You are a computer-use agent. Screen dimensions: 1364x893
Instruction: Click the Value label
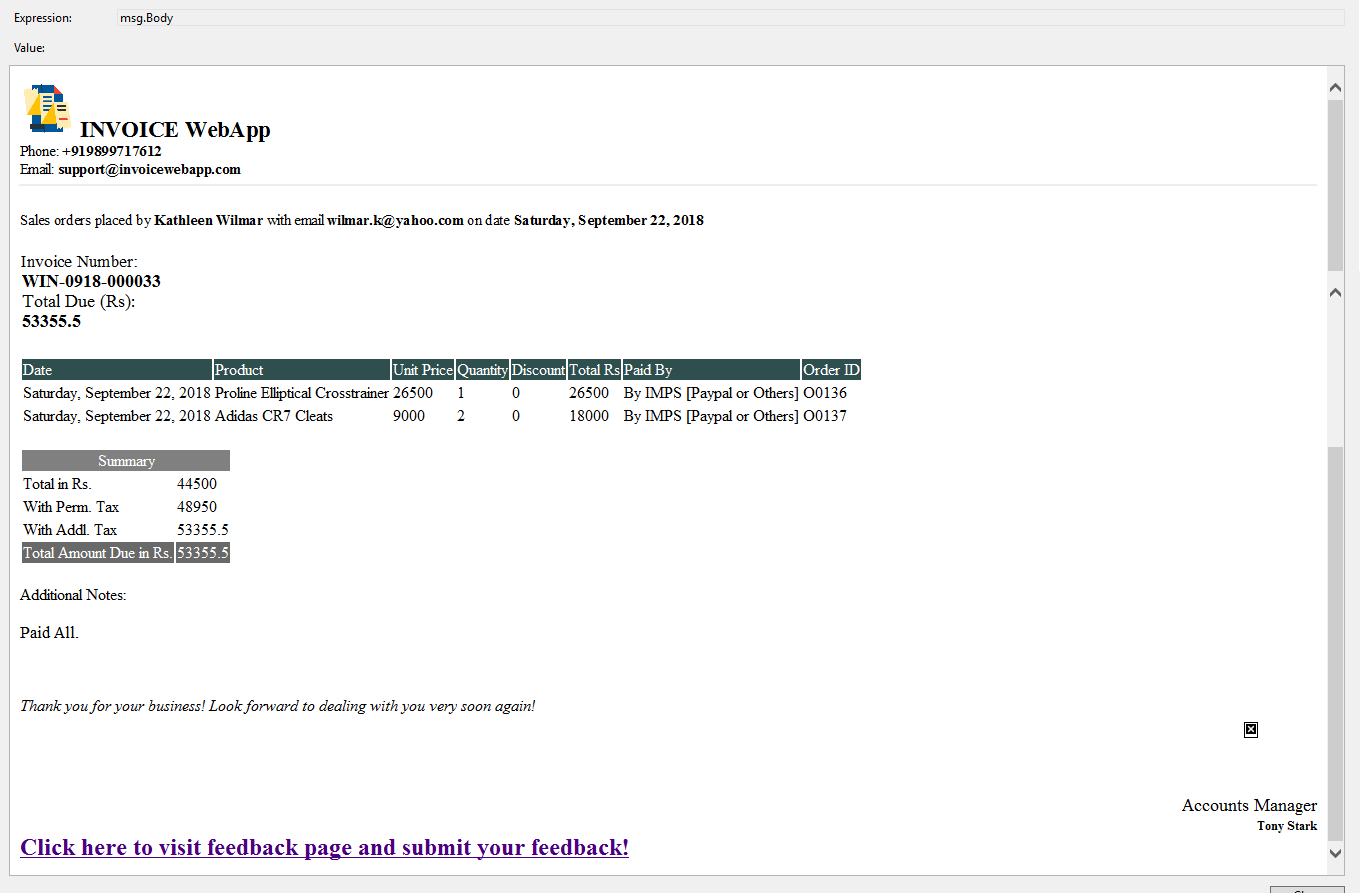30,48
